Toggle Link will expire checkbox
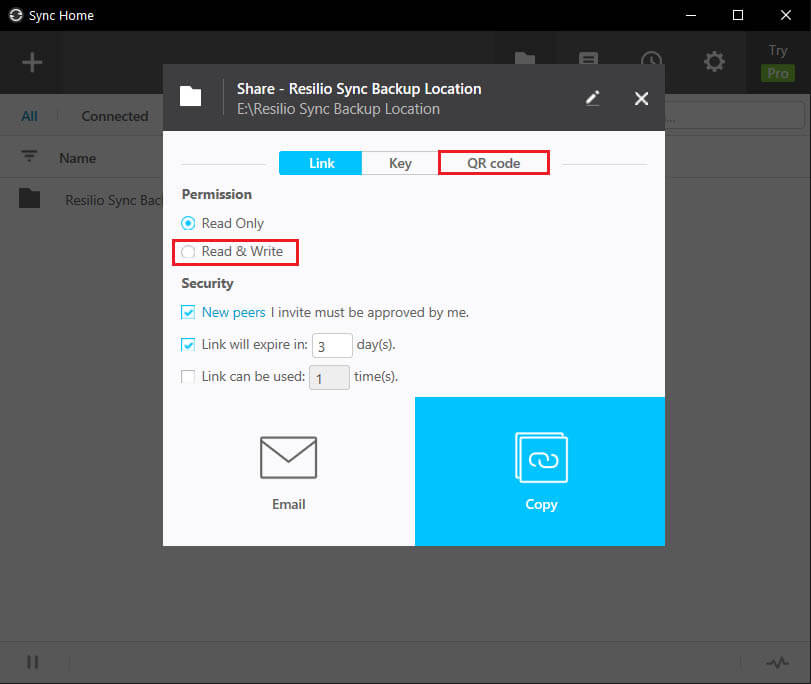Screen dimensions: 811x684 [188, 345]
